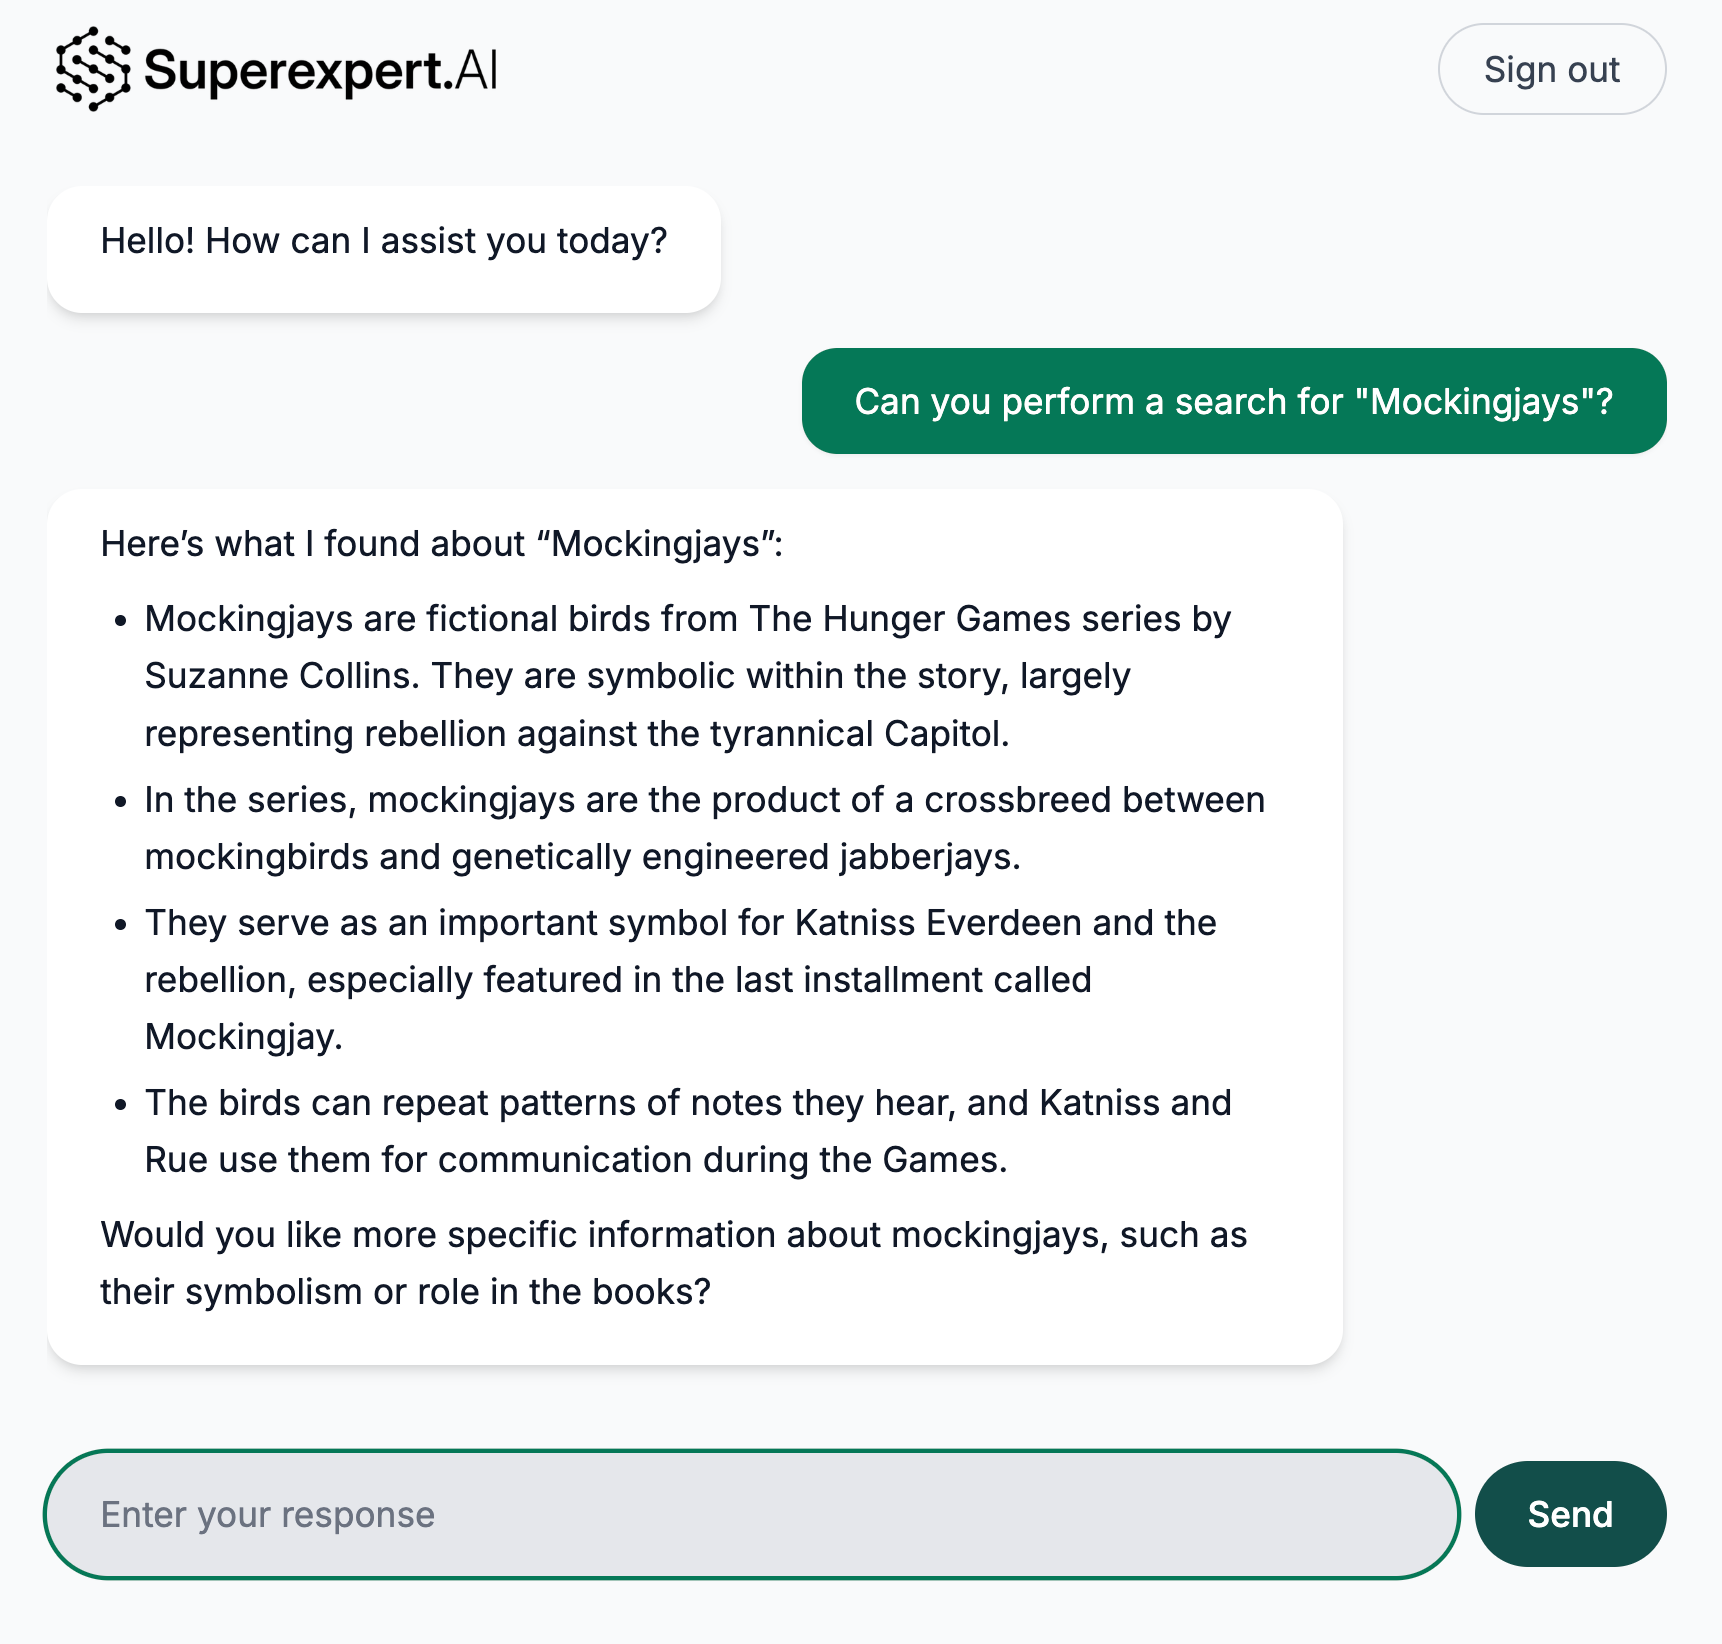Click the first bullet point dot
This screenshot has width=1722, height=1644.
tap(121, 621)
